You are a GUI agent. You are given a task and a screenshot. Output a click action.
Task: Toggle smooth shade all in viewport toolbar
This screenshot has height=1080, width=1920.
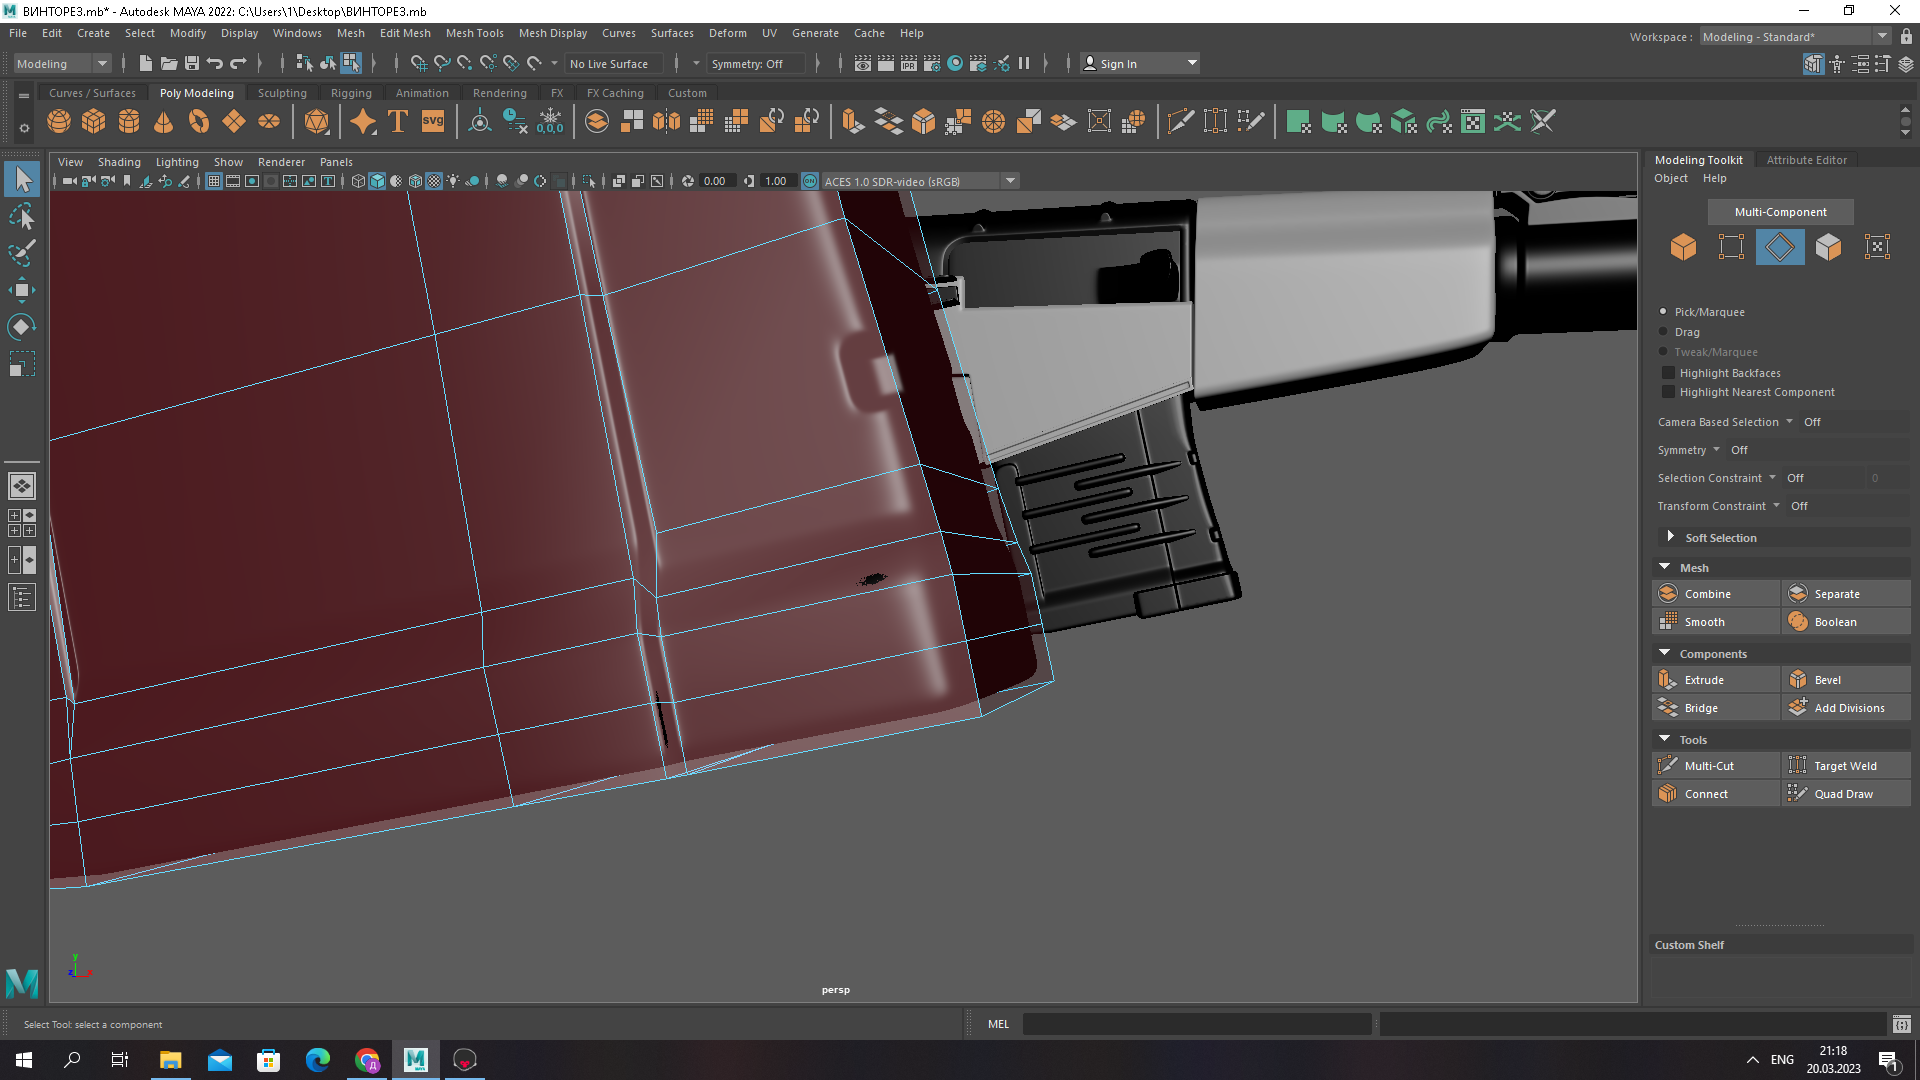[x=377, y=181]
